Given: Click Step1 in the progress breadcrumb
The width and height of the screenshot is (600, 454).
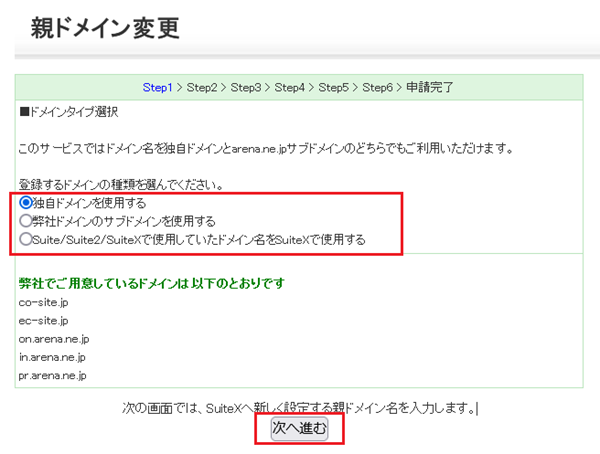Looking at the screenshot, I should coord(158,88).
